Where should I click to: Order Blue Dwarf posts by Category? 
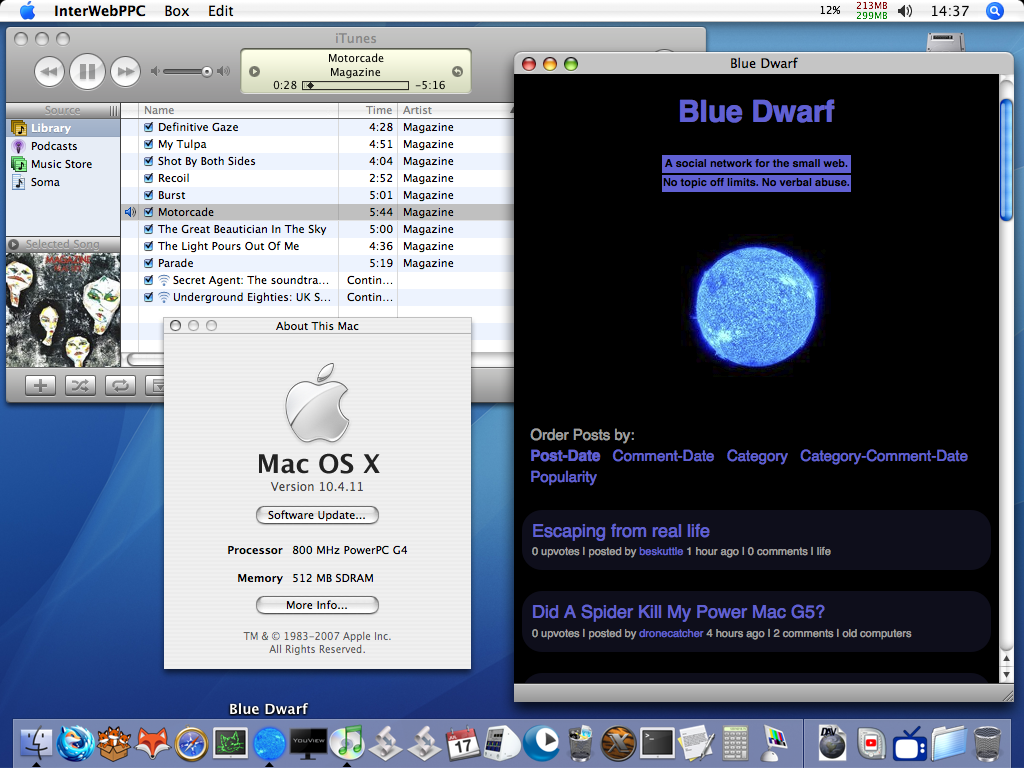click(757, 456)
